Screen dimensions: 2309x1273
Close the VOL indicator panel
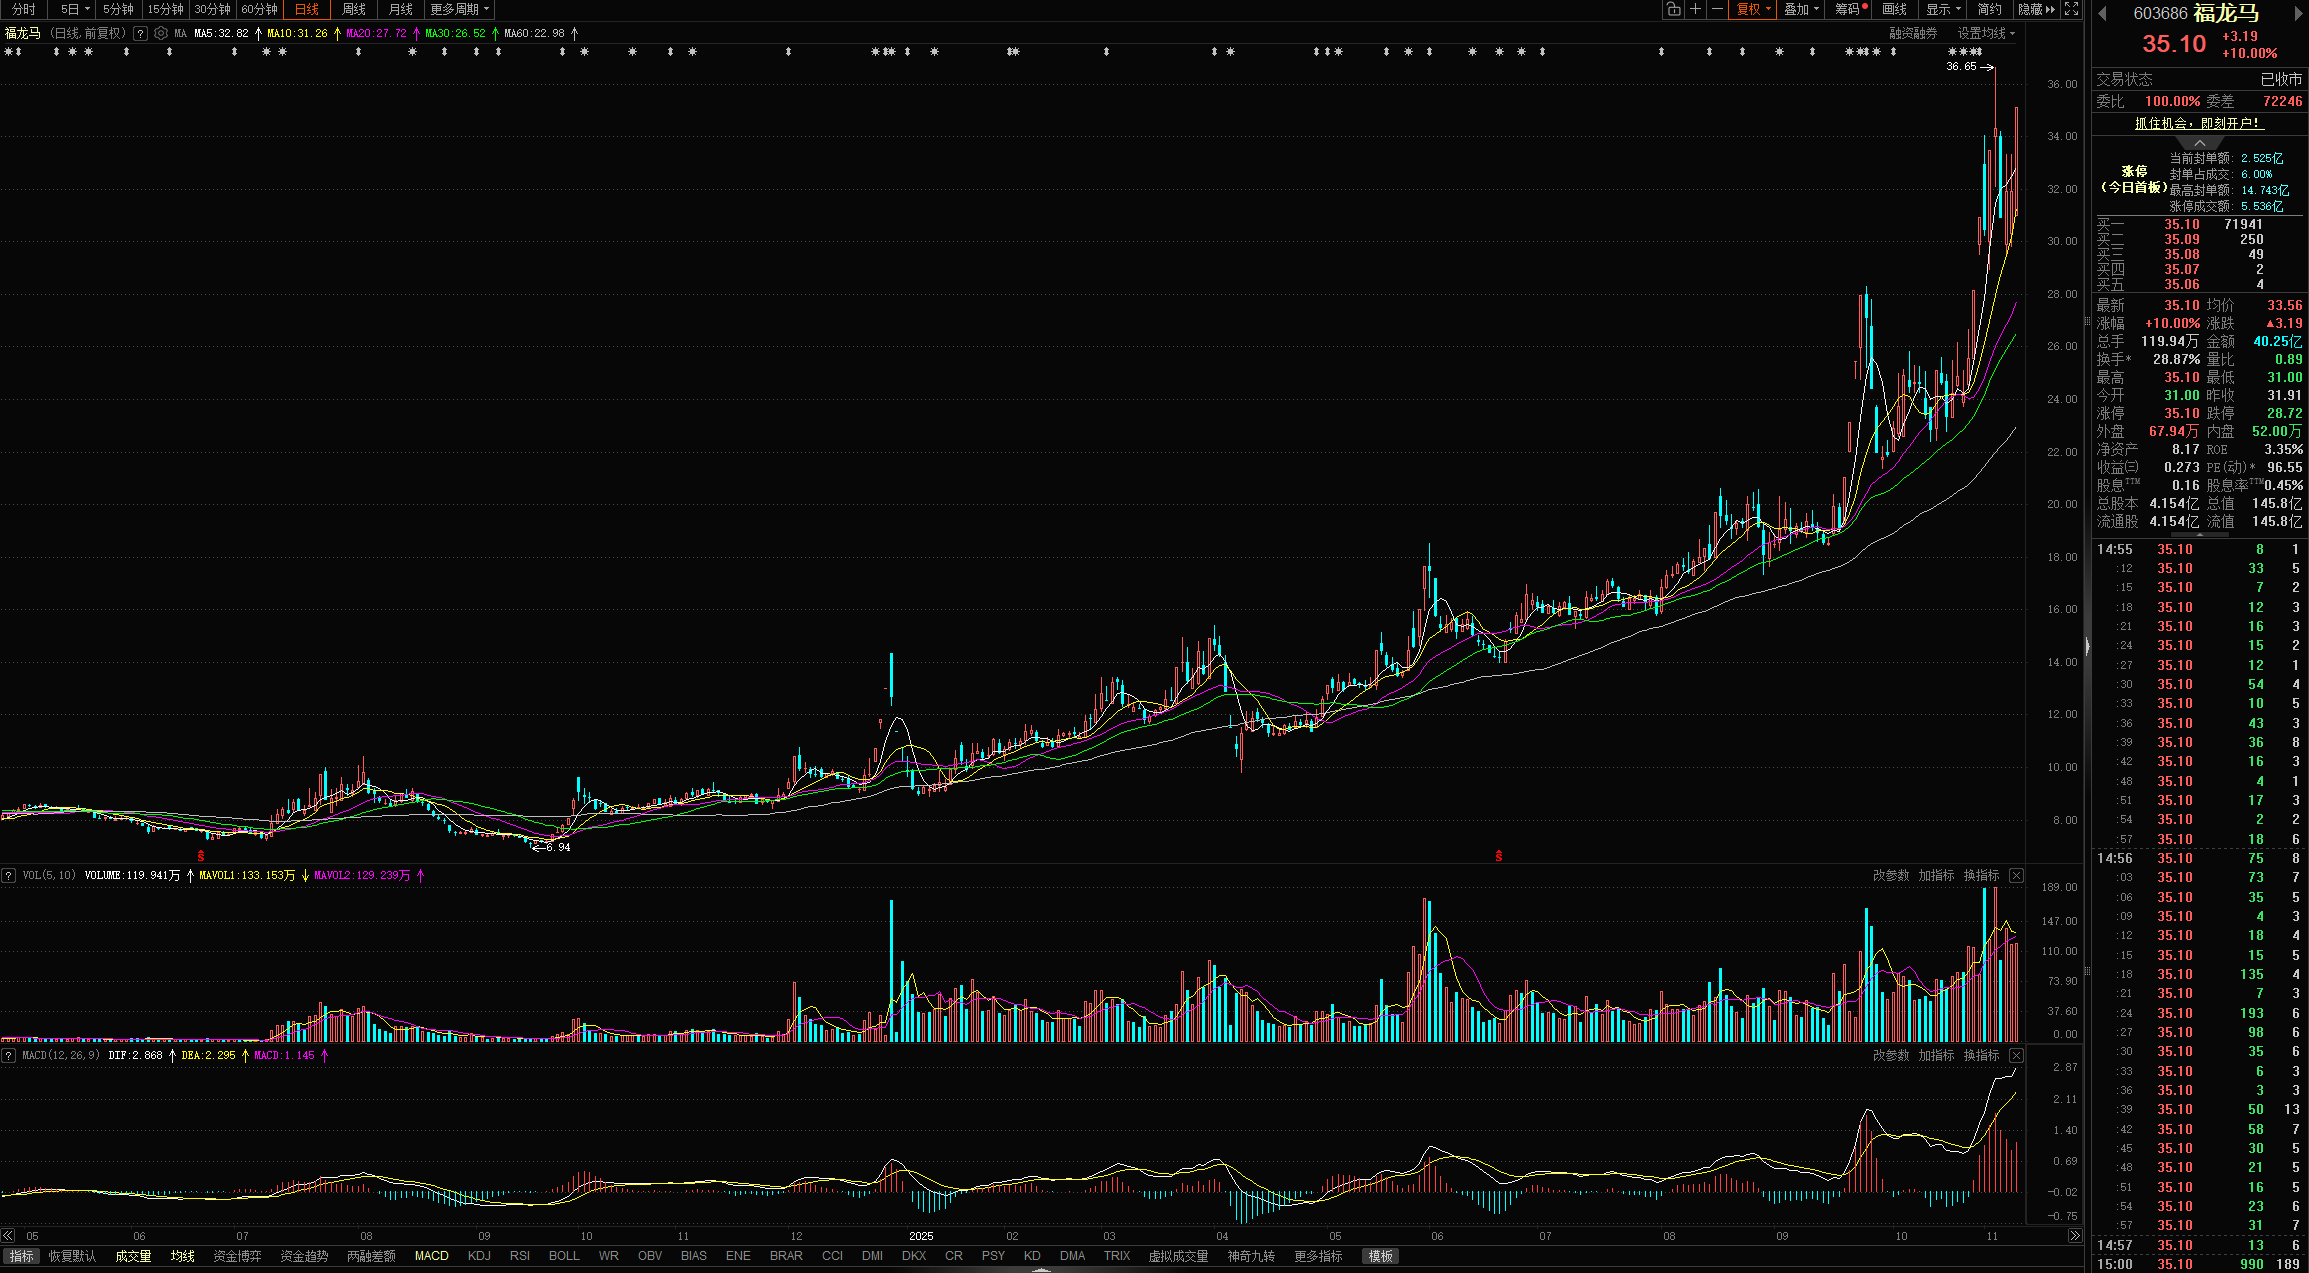(x=2016, y=875)
